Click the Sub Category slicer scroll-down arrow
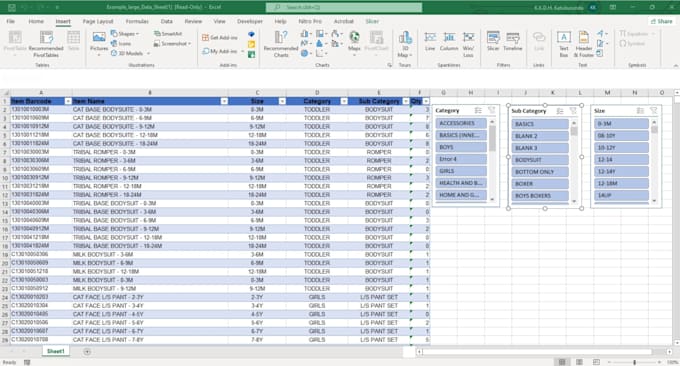This screenshot has height=366, width=680. (574, 201)
